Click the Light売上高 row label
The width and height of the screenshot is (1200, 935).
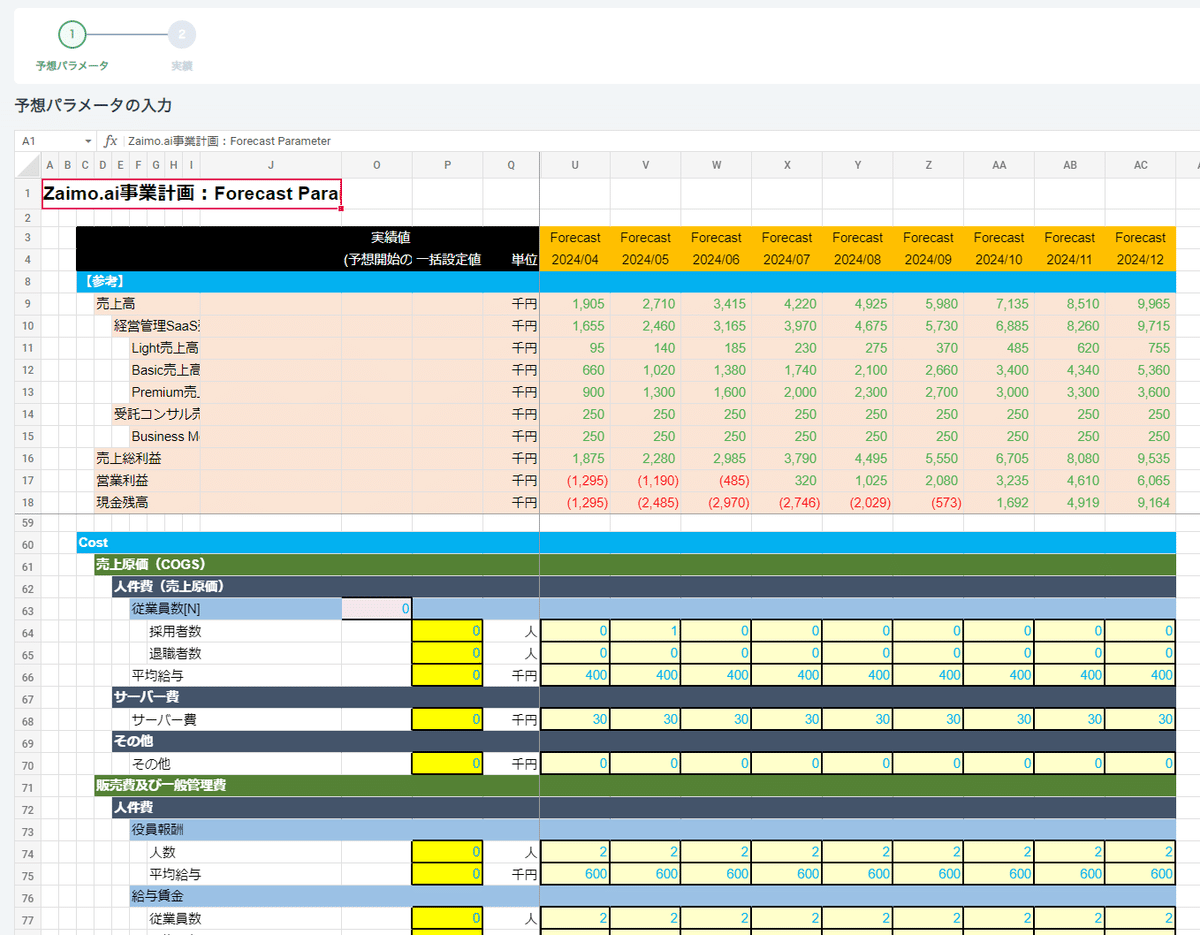tap(165, 348)
